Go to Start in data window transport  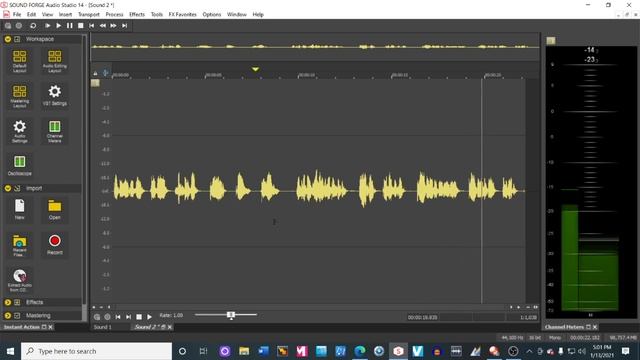point(118,317)
